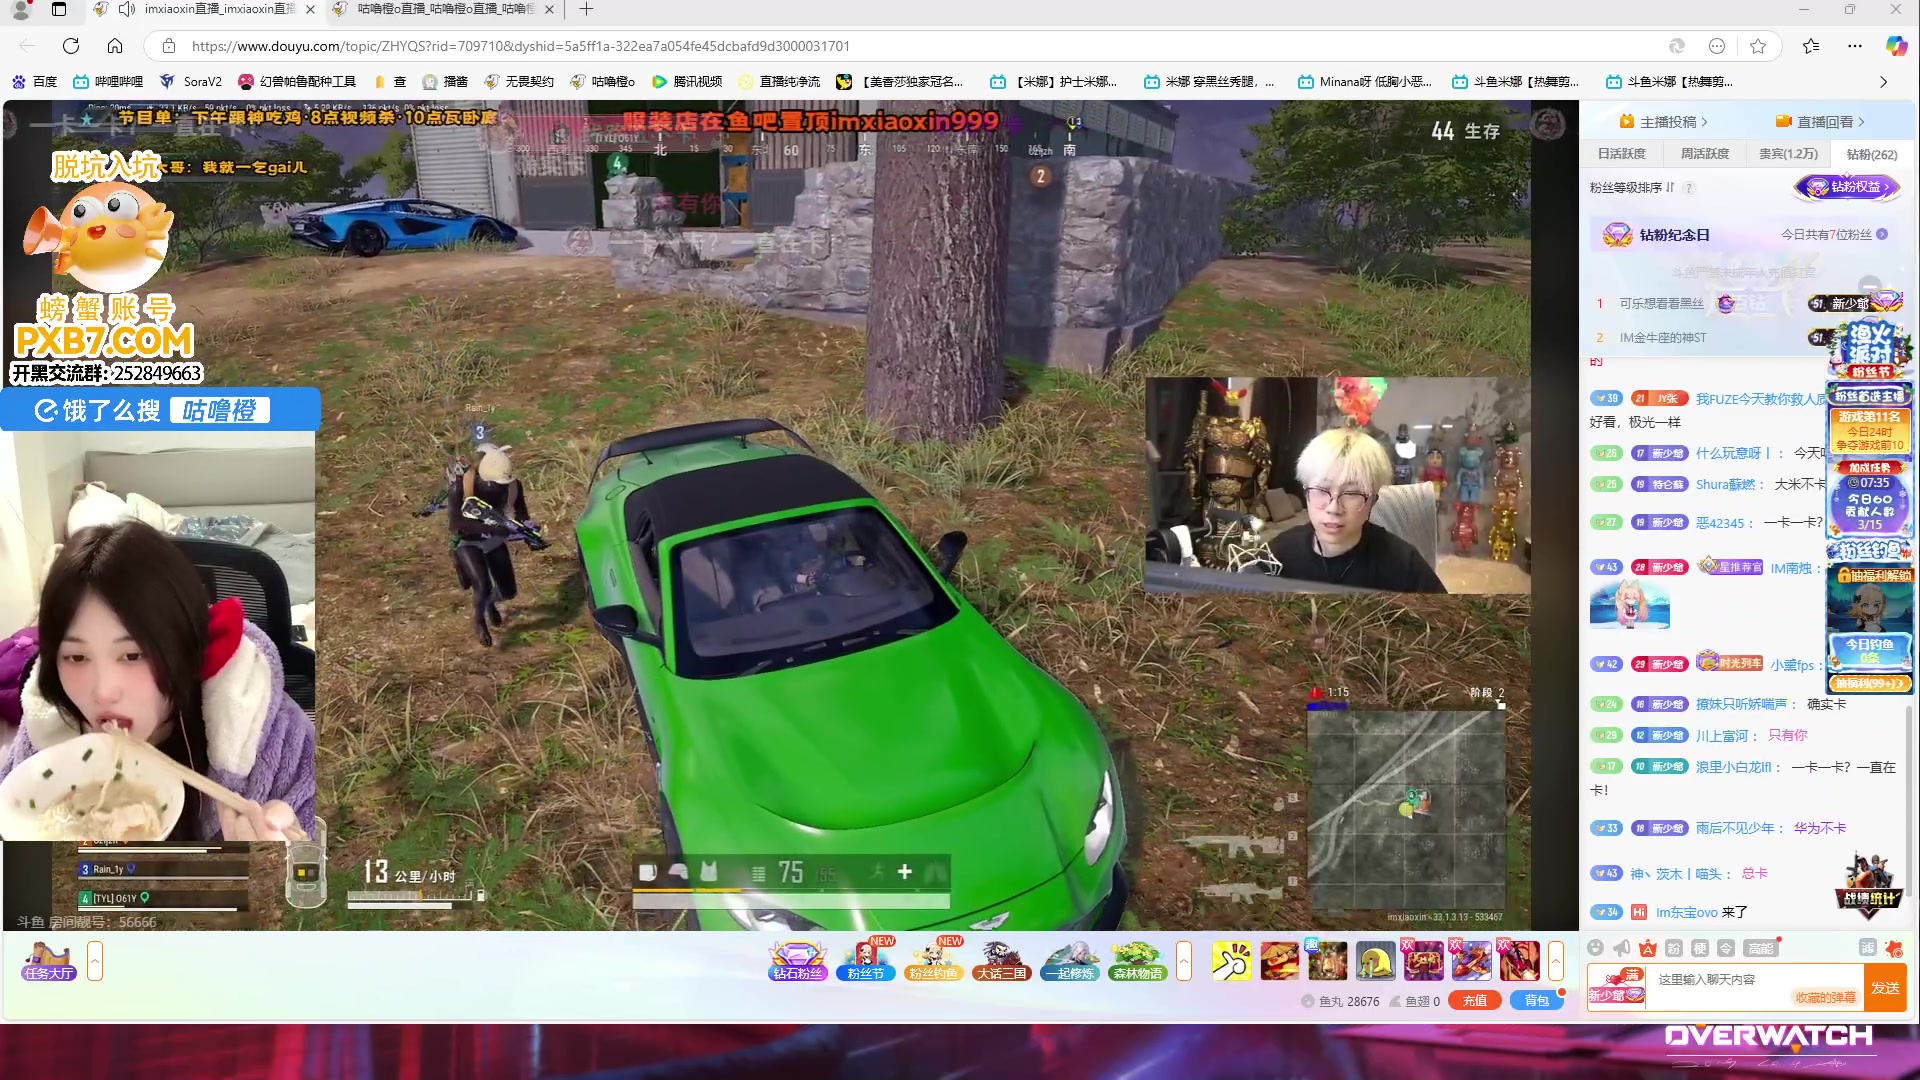Select the 钻粉(262) tab
The width and height of the screenshot is (1920, 1080).
pyautogui.click(x=1872, y=155)
